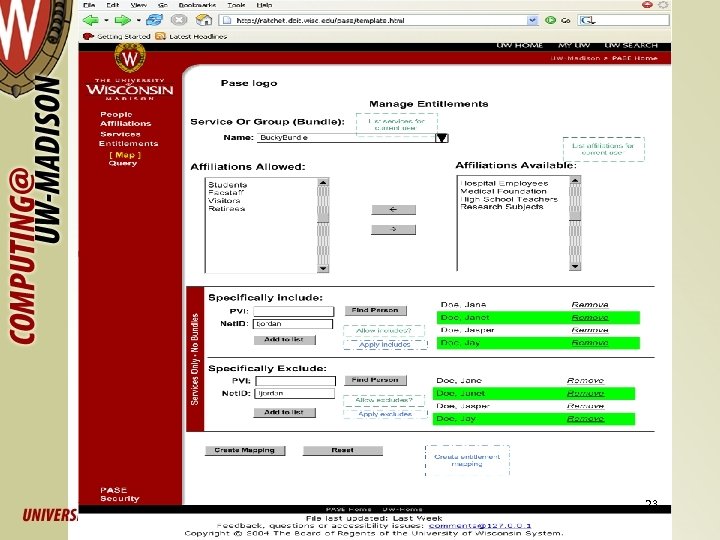Click PVI field under Specifically Exclude
720x540 pixels.
point(295,381)
